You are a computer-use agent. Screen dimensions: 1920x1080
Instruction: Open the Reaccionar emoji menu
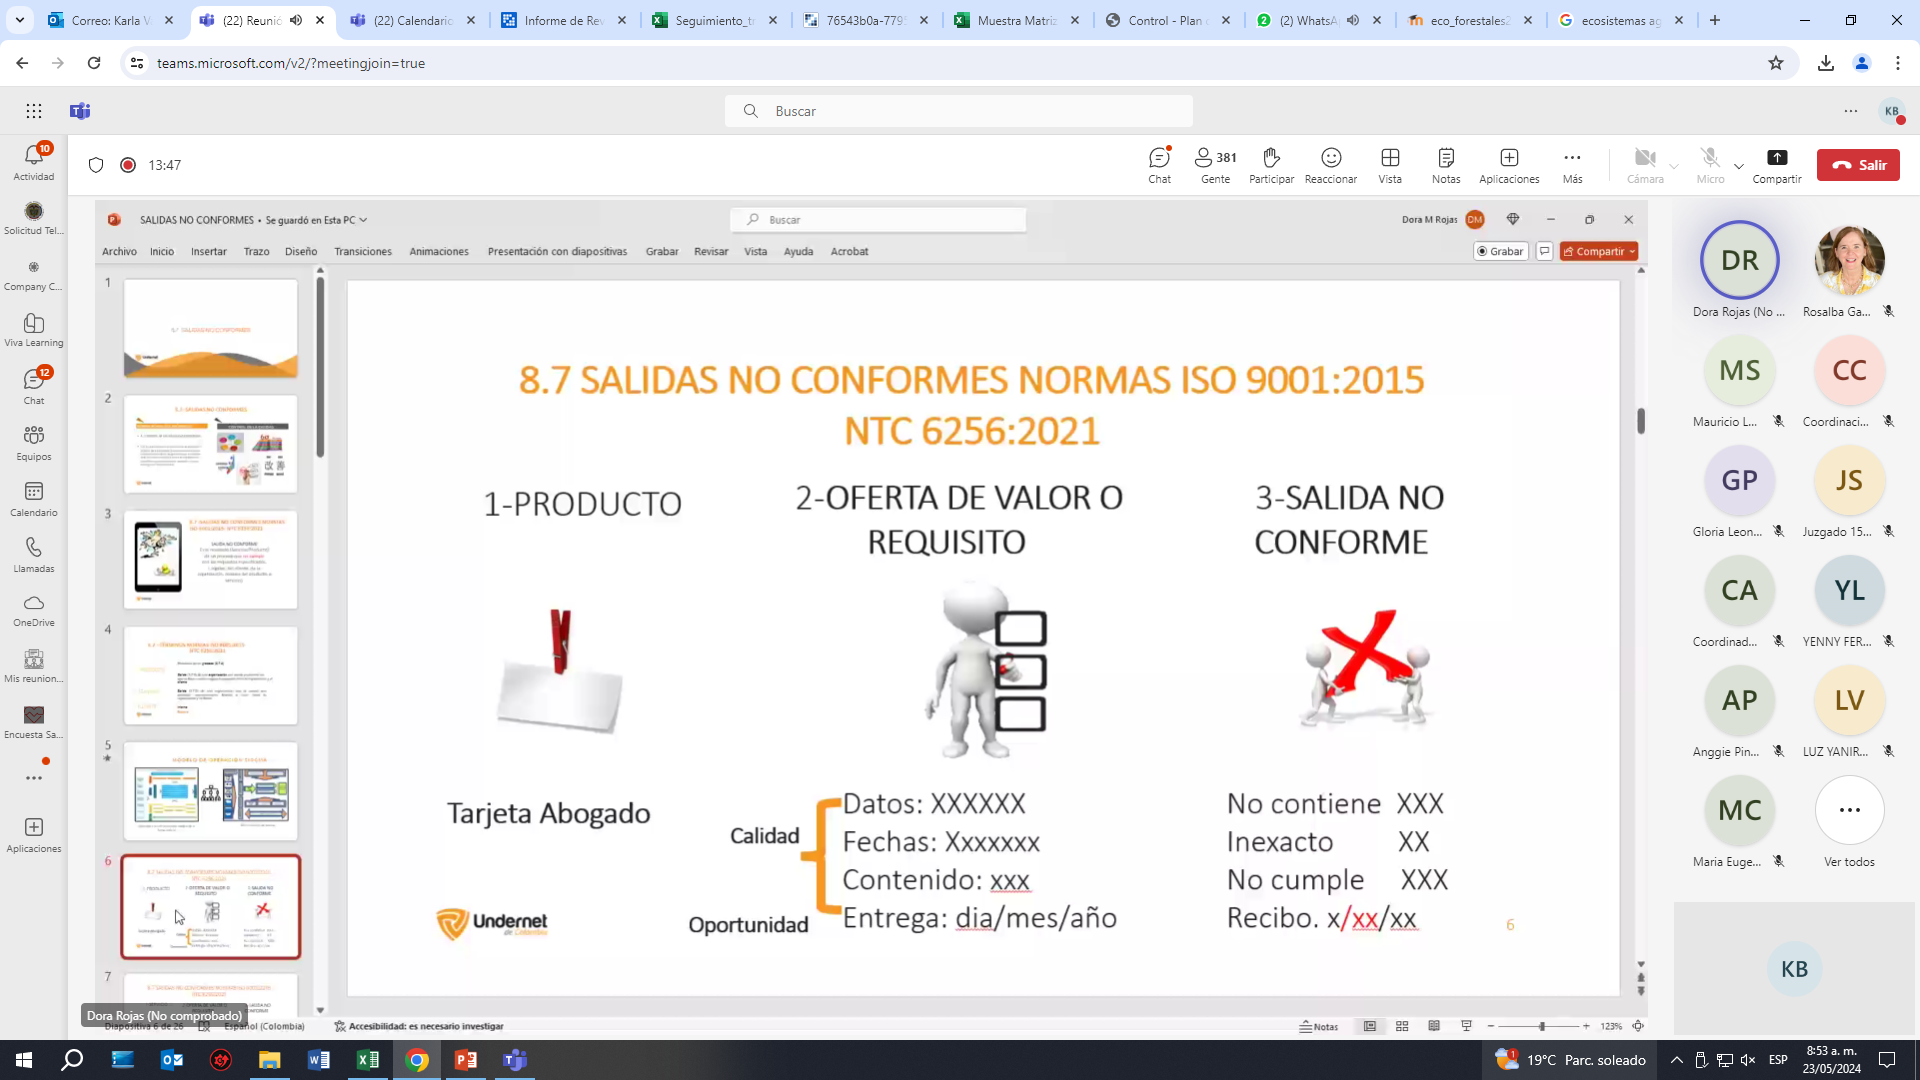click(1331, 165)
